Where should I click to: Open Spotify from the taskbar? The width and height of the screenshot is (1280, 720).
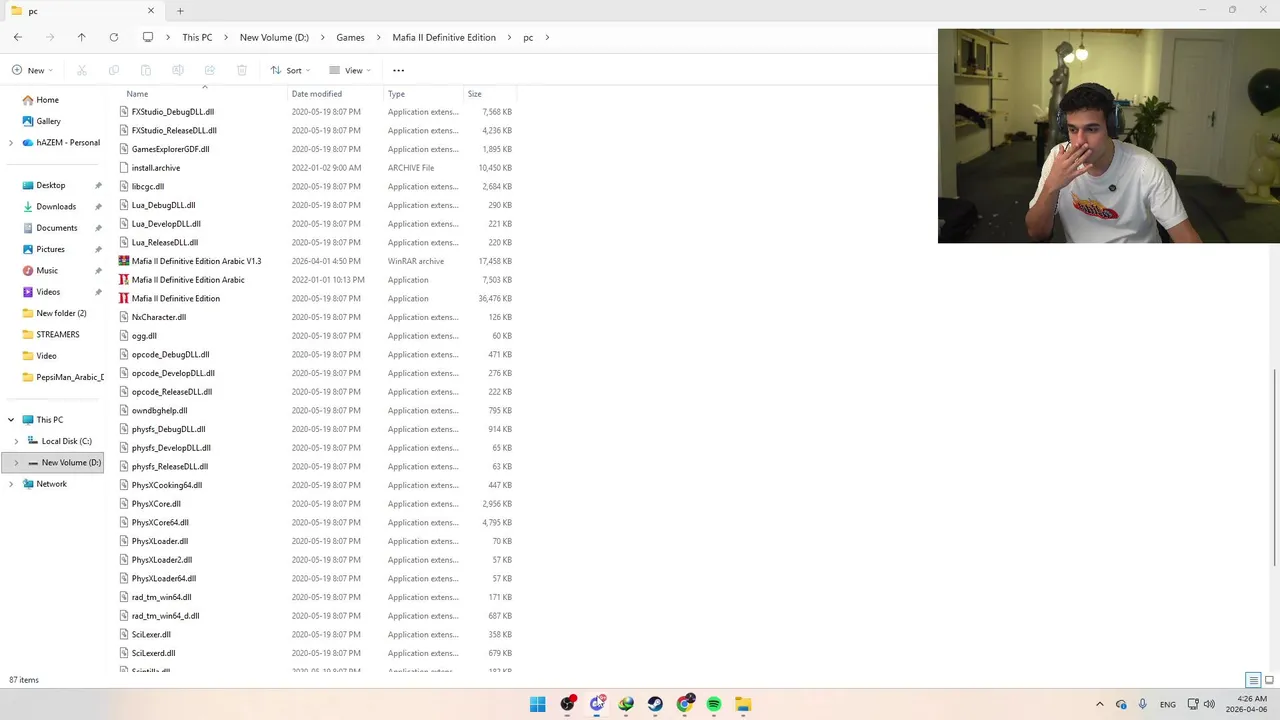pyautogui.click(x=714, y=704)
